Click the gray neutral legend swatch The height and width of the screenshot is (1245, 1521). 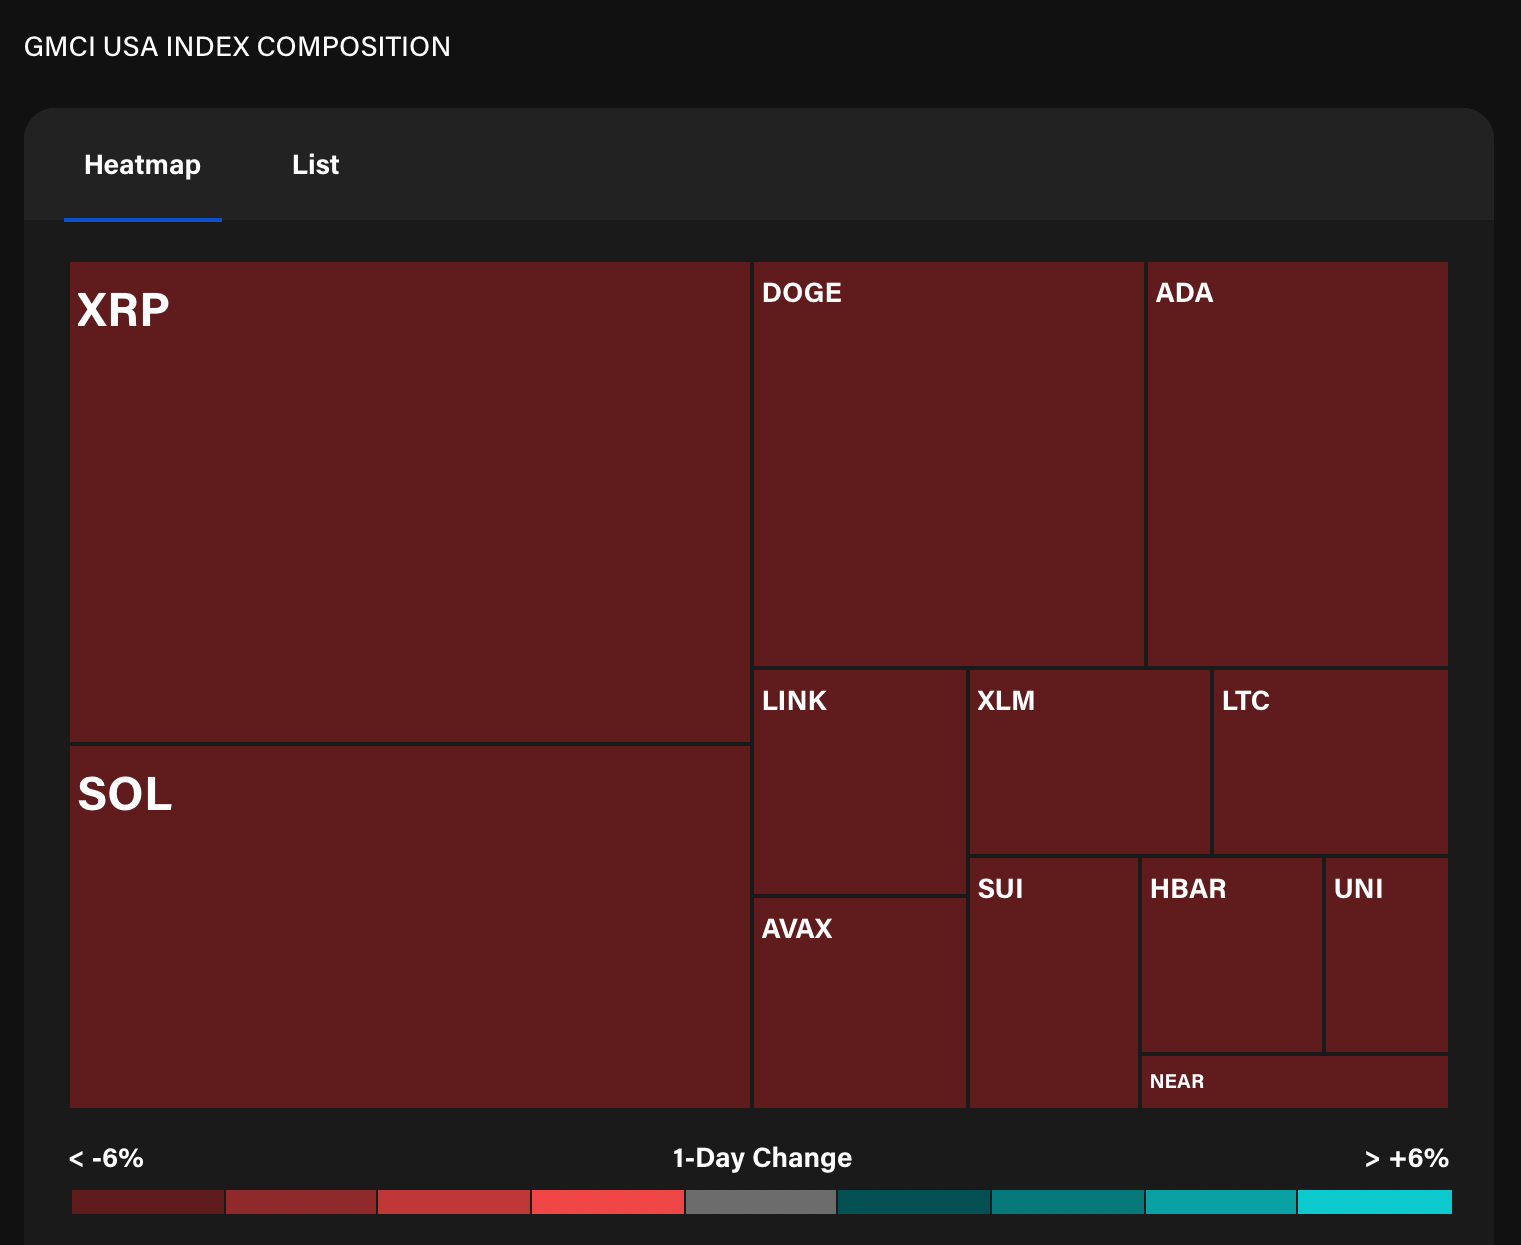[761, 1202]
